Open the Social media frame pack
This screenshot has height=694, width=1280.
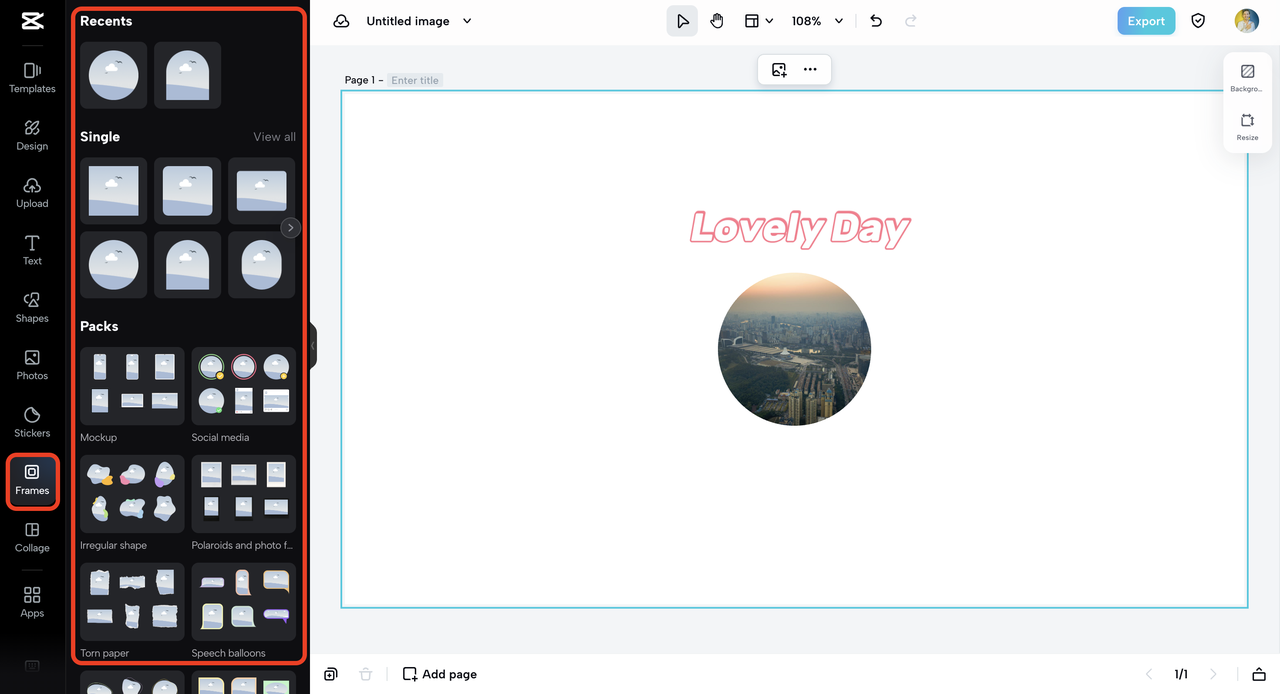click(x=243, y=386)
